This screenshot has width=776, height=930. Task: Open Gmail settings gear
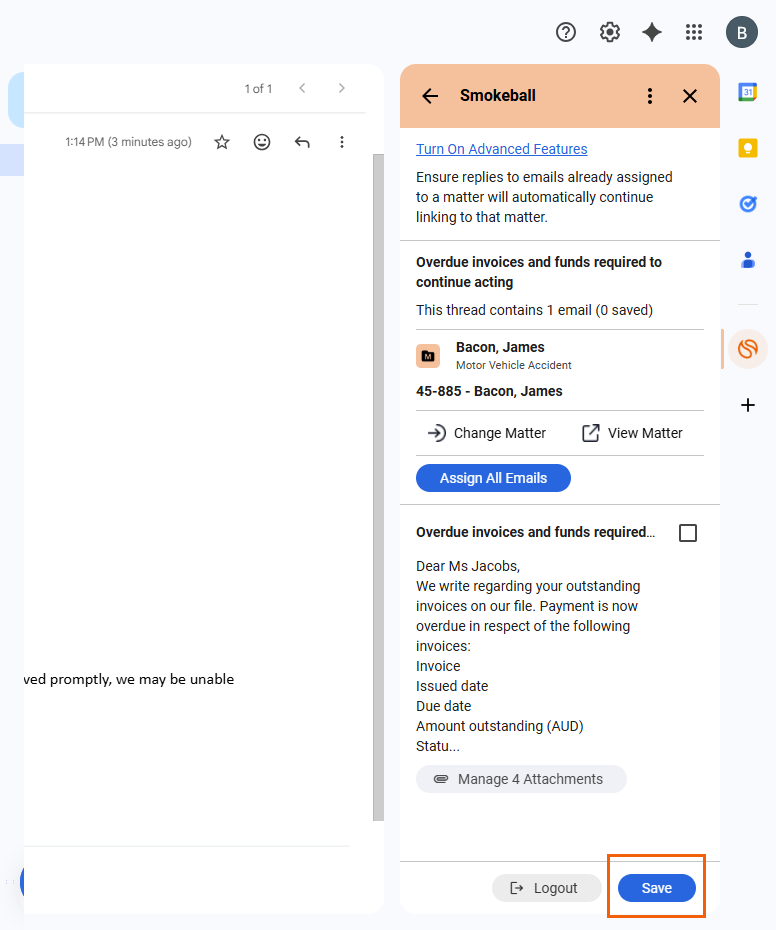[610, 32]
